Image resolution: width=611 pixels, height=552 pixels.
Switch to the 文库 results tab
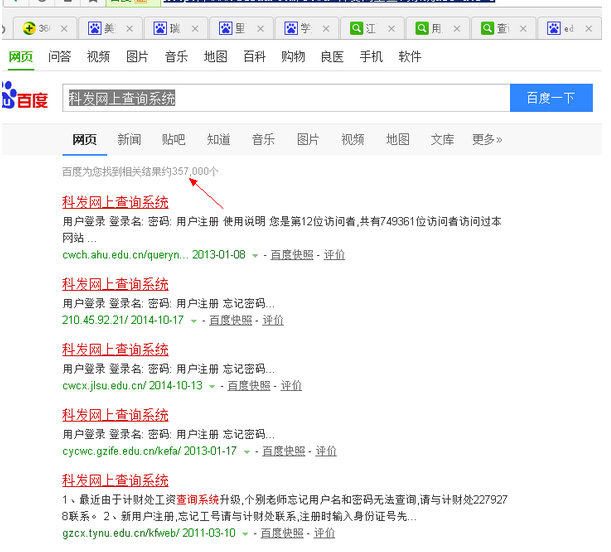click(x=442, y=139)
